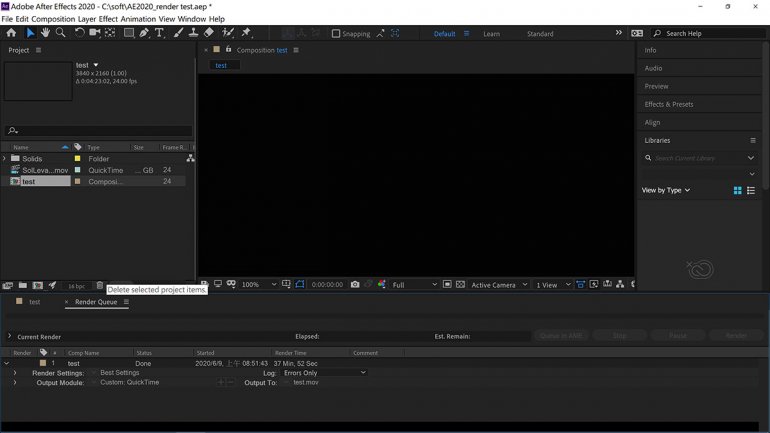Image resolution: width=770 pixels, height=433 pixels.
Task: Select the Hand tool
Action: click(x=45, y=33)
